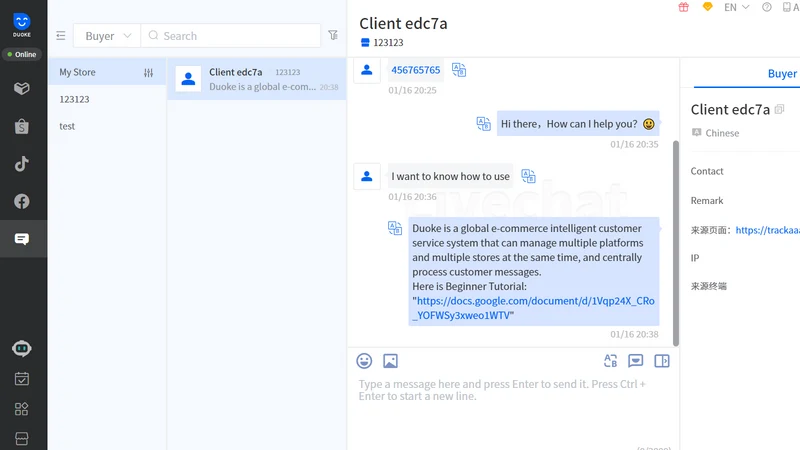This screenshot has height=450, width=800.
Task: Open the Facebook channel icon
Action: [21, 201]
